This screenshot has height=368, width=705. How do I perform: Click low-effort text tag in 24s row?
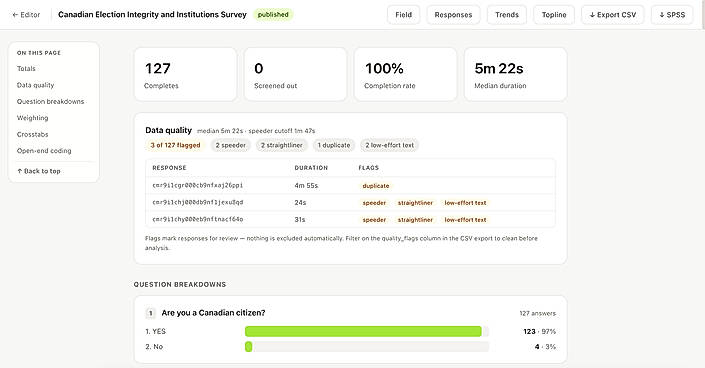(465, 203)
